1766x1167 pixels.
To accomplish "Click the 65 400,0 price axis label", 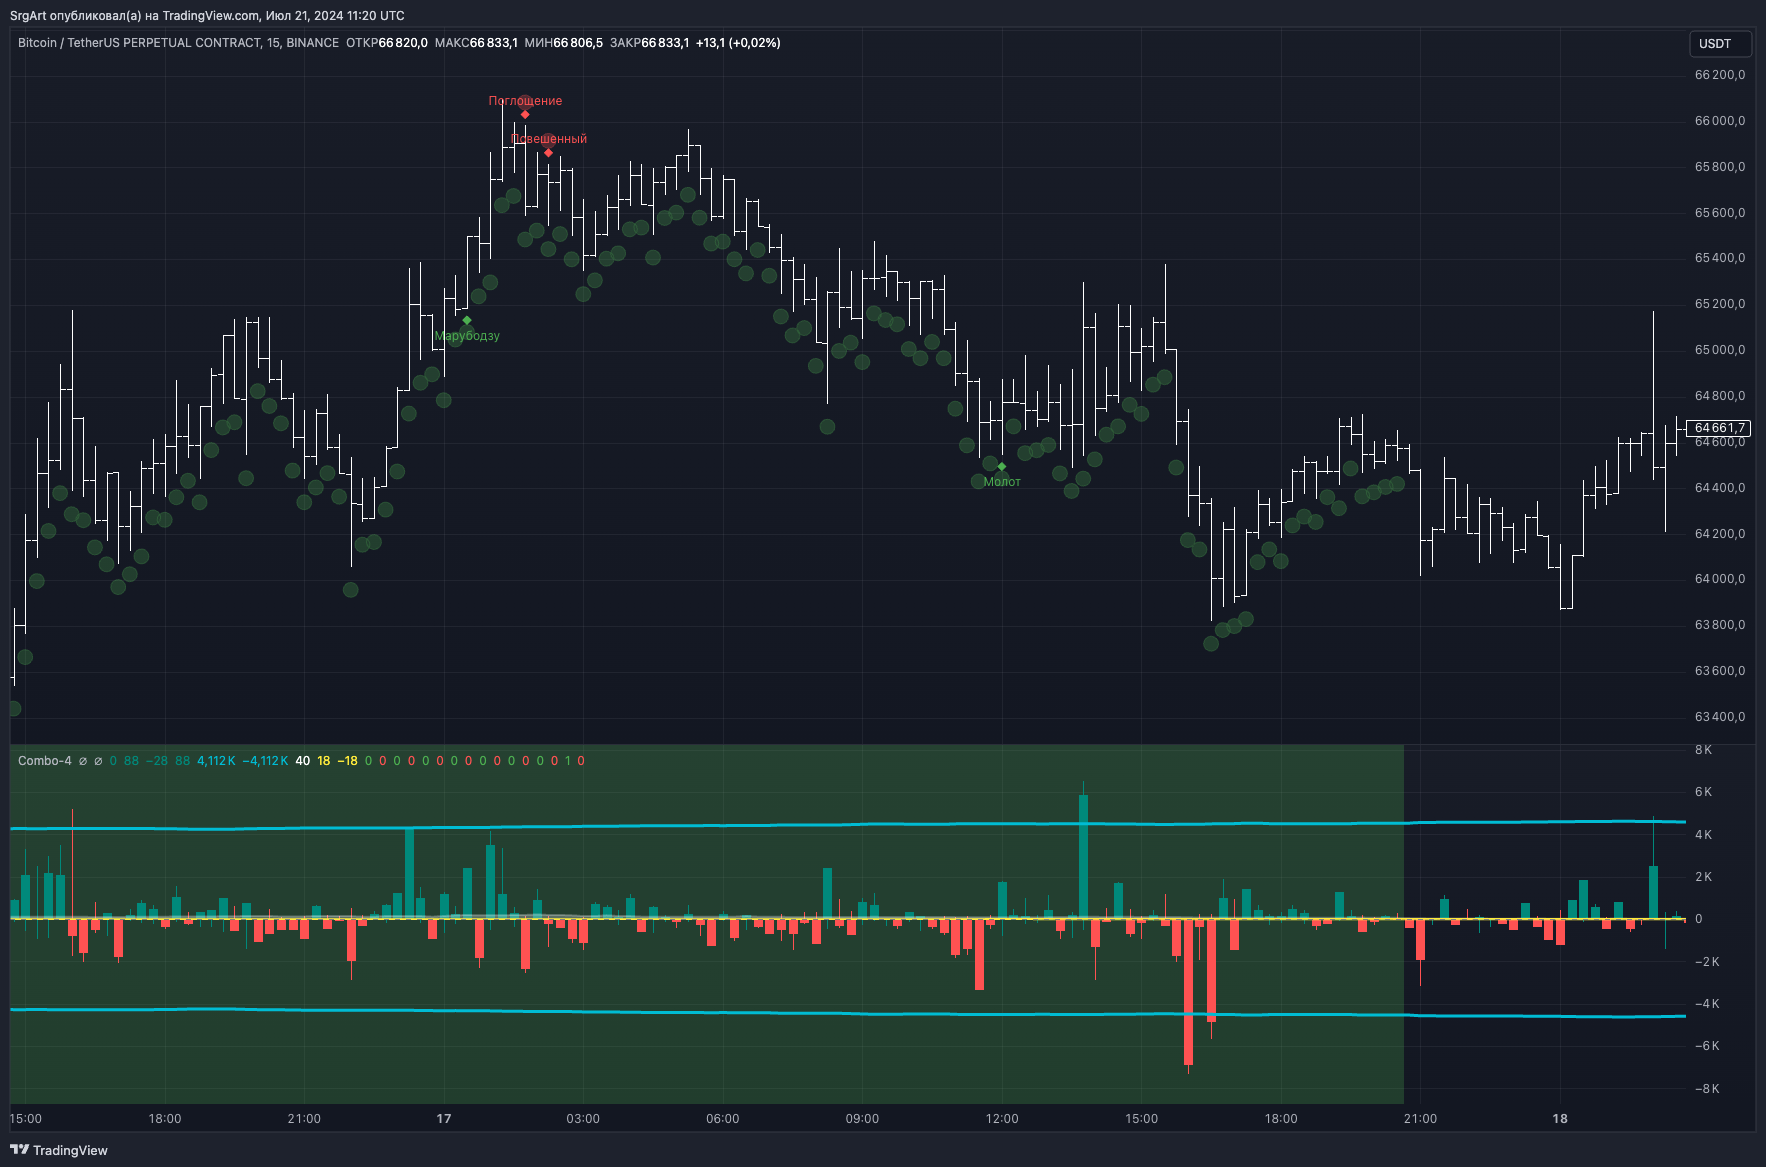I will [1720, 258].
